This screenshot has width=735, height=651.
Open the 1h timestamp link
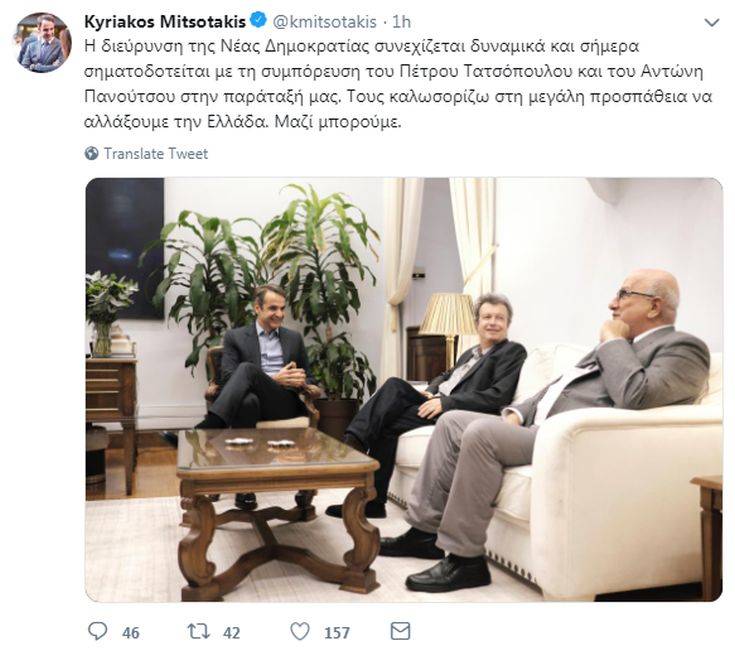[401, 22]
